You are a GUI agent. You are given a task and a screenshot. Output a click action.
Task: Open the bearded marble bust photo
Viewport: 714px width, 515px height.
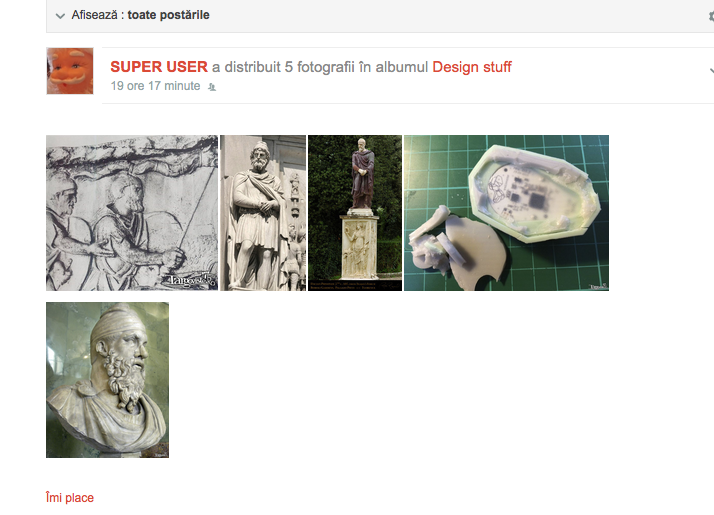pos(107,380)
